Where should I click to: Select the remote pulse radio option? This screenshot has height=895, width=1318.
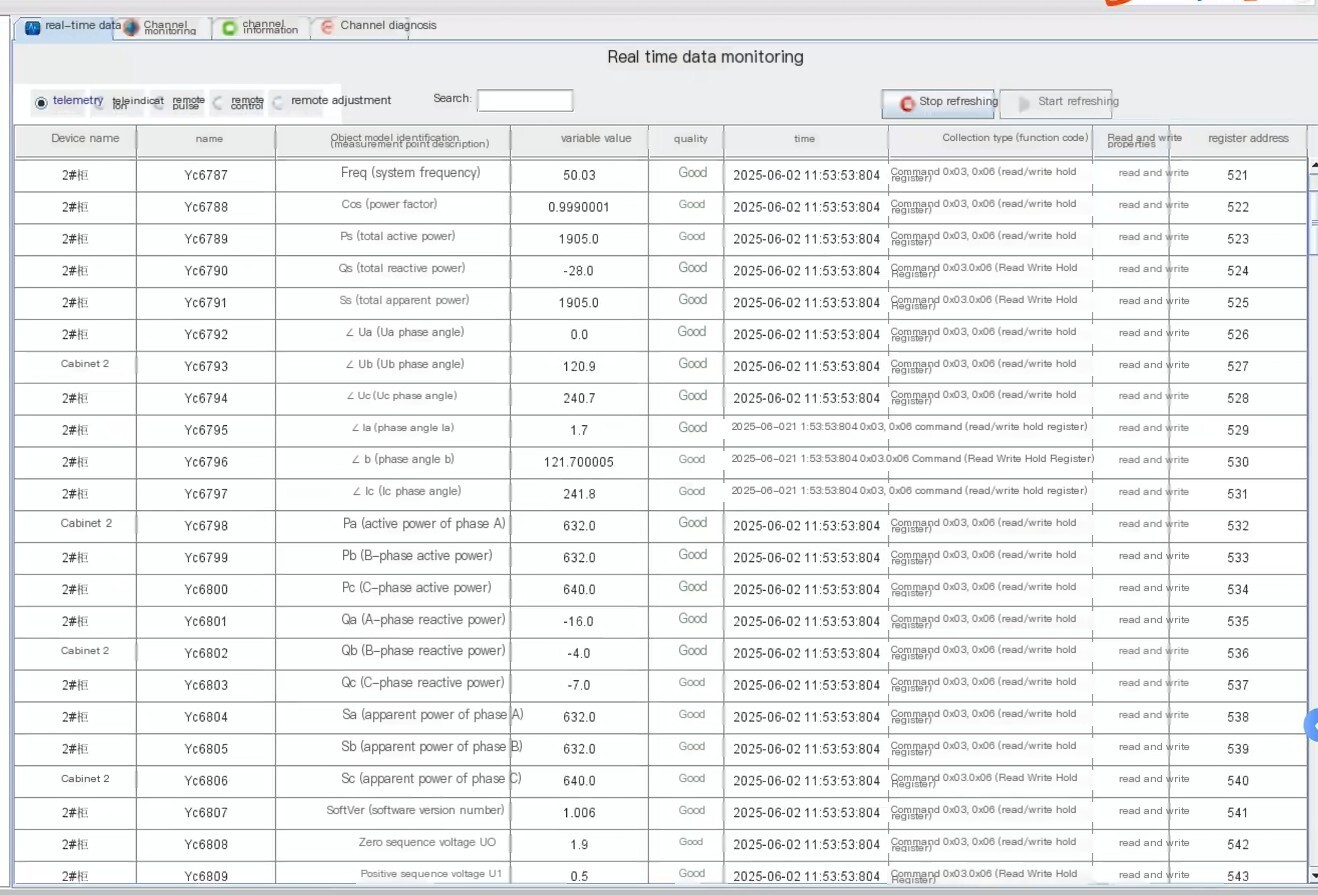(158, 102)
